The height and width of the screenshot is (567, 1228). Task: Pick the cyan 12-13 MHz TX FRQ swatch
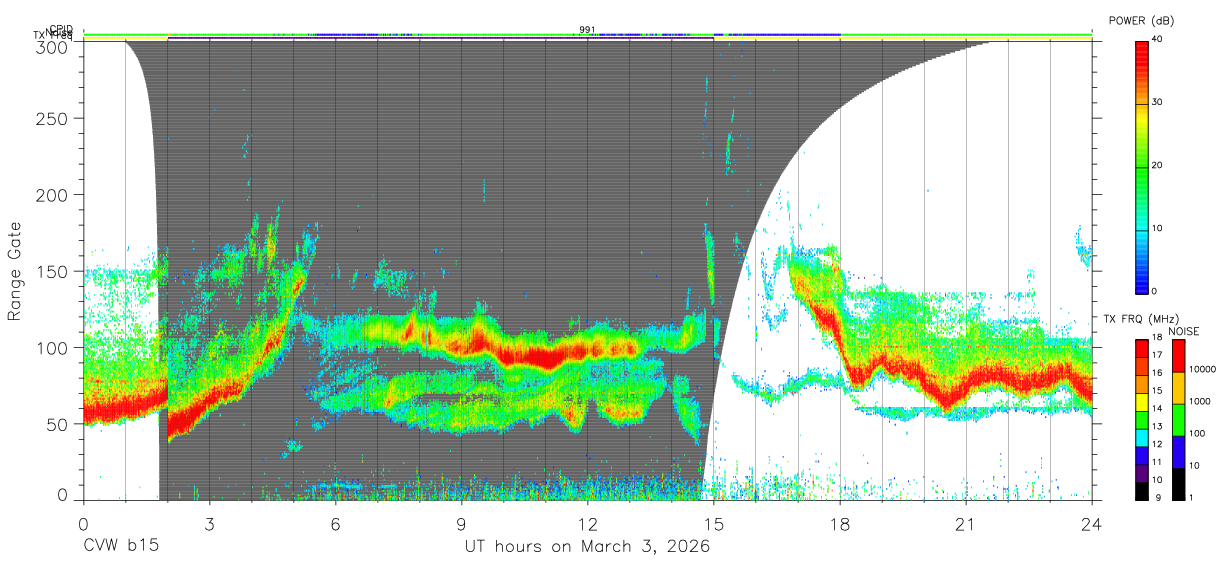[x=1142, y=438]
